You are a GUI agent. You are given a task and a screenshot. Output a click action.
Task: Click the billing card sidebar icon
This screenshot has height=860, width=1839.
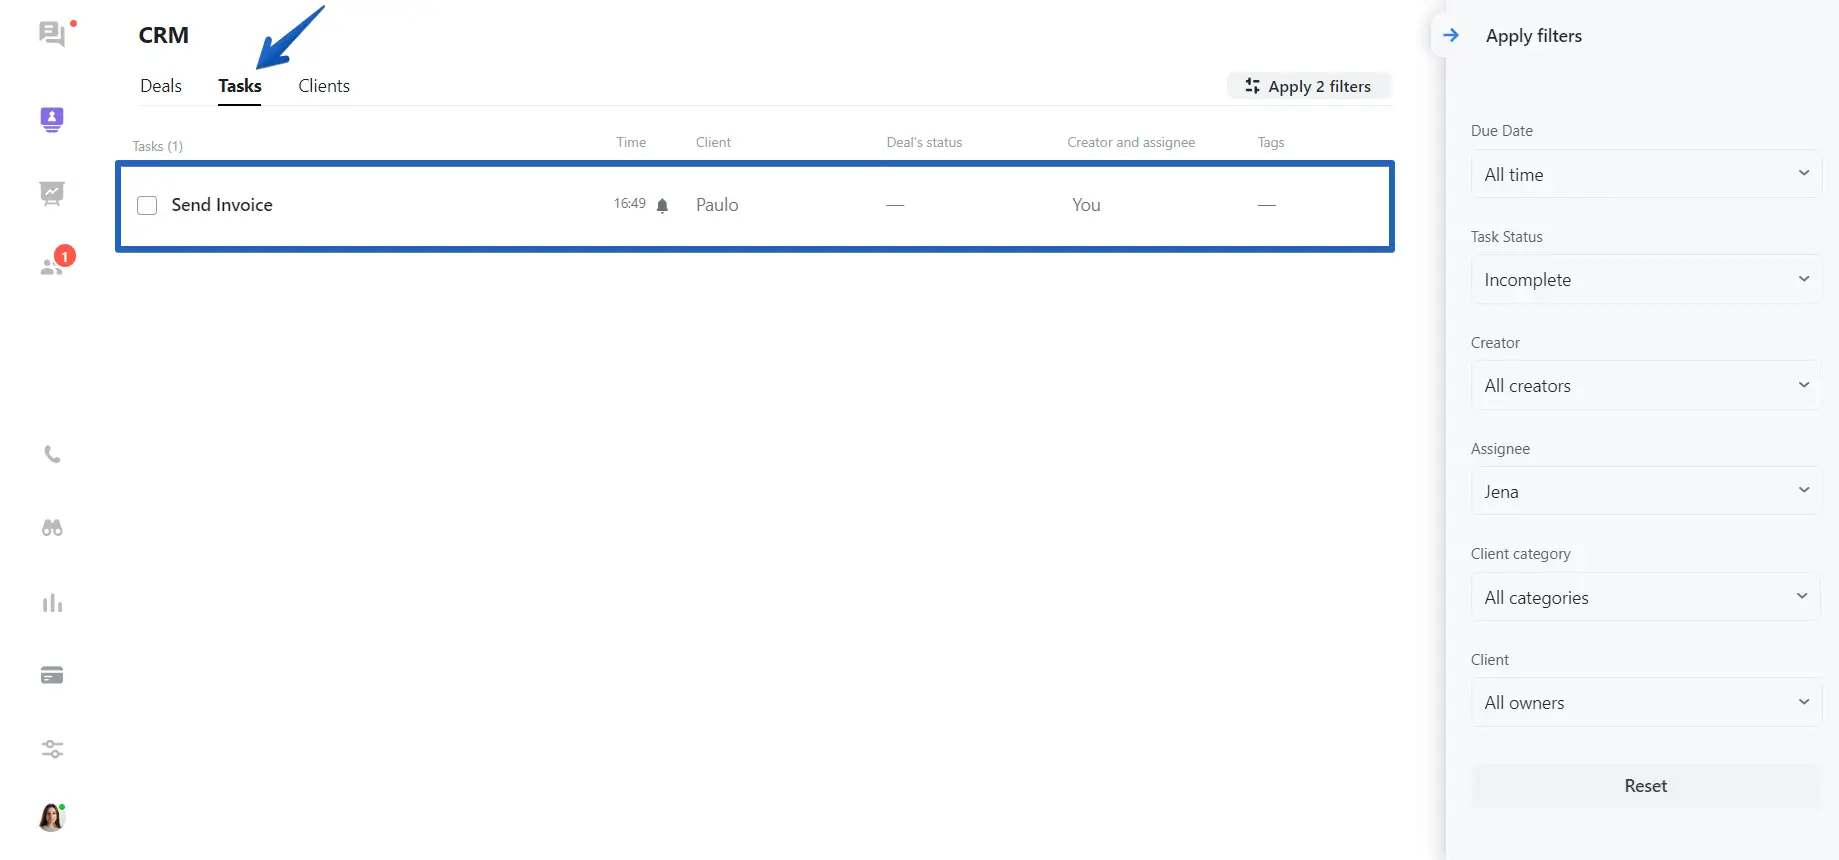[52, 676]
